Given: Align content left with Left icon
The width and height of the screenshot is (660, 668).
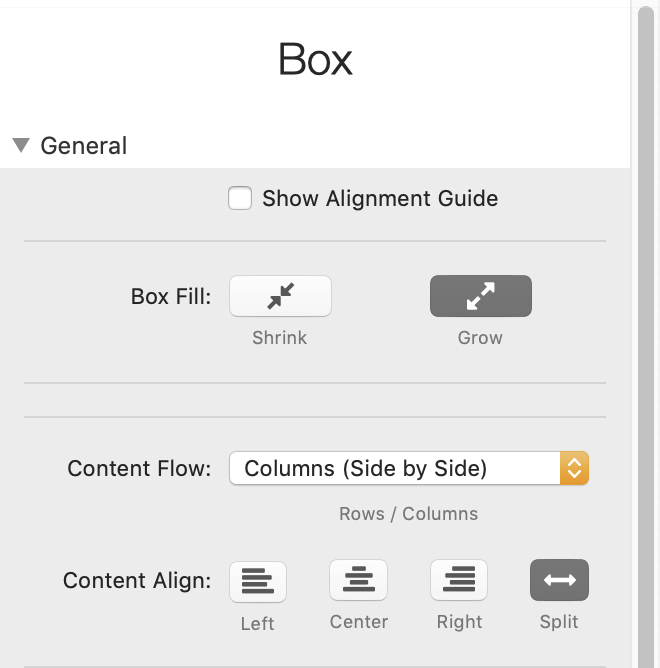Looking at the screenshot, I should [258, 581].
